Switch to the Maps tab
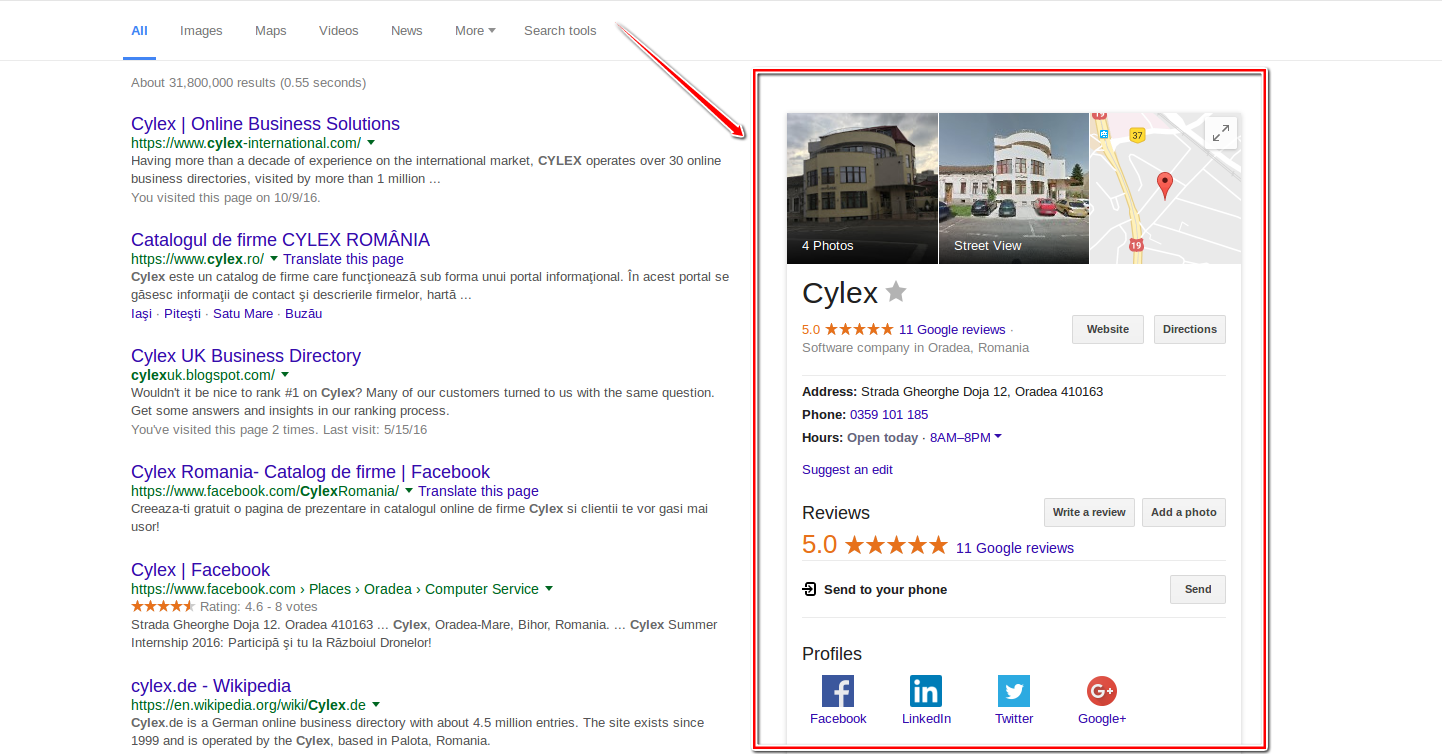The height and width of the screenshot is (754, 1442). tap(270, 30)
